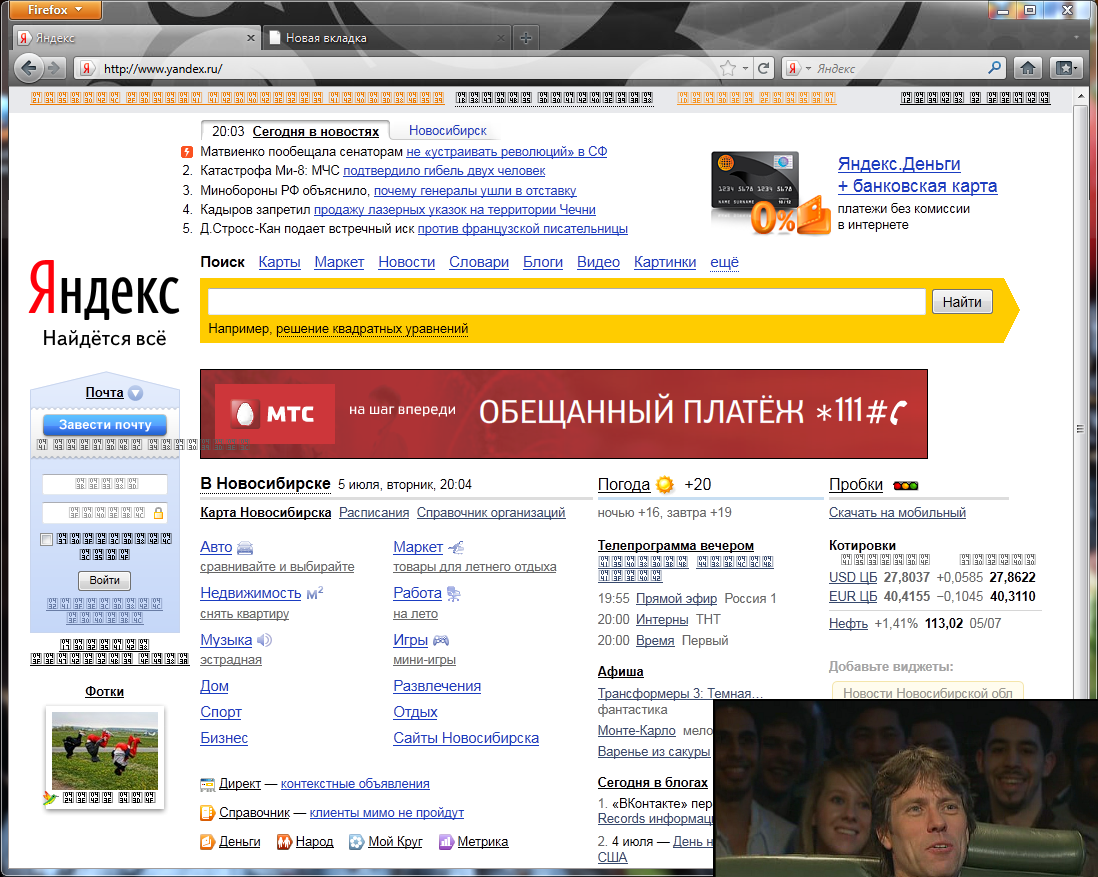Screen dimensions: 1098x877
Task: Bookmark this page with the star icon
Action: tap(728, 68)
